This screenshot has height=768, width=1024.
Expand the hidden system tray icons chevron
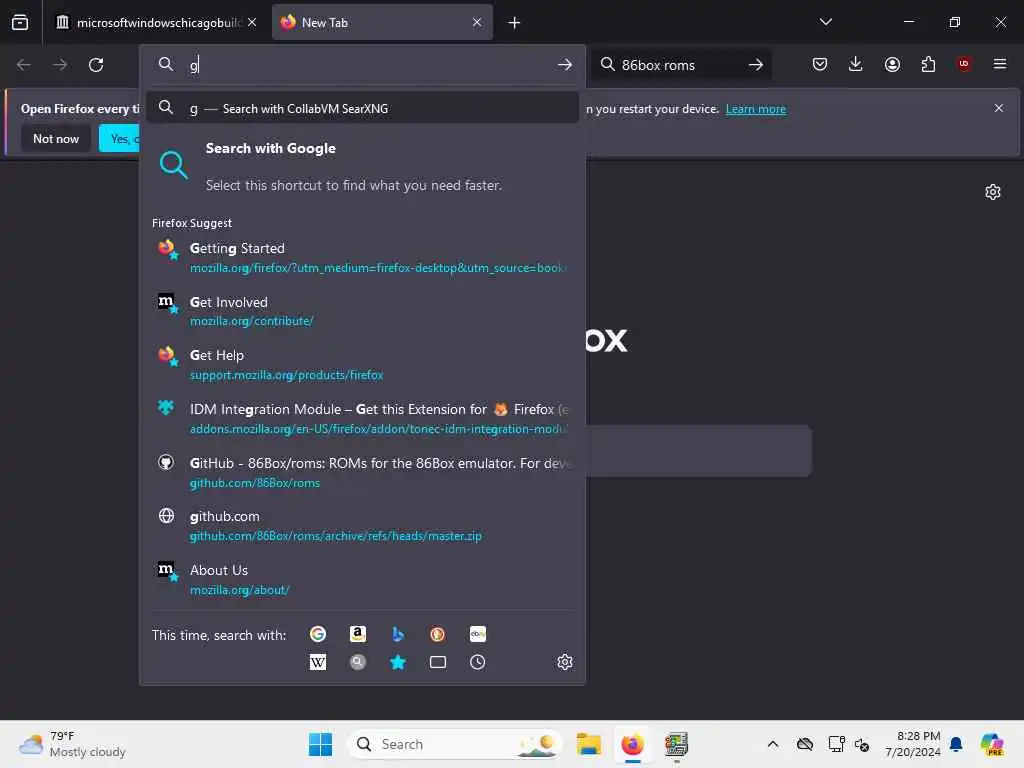[773, 744]
